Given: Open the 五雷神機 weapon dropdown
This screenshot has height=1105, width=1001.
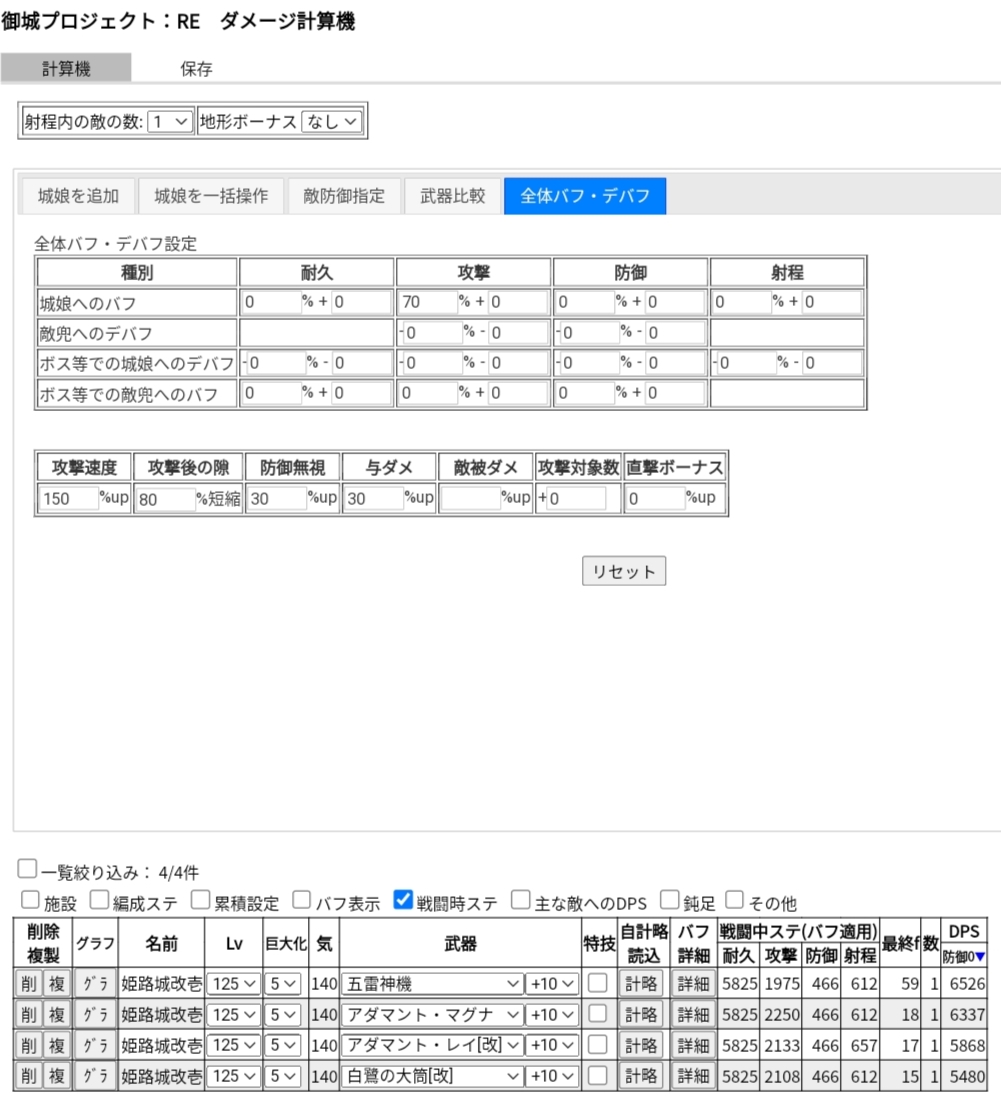Looking at the screenshot, I should click(x=431, y=984).
